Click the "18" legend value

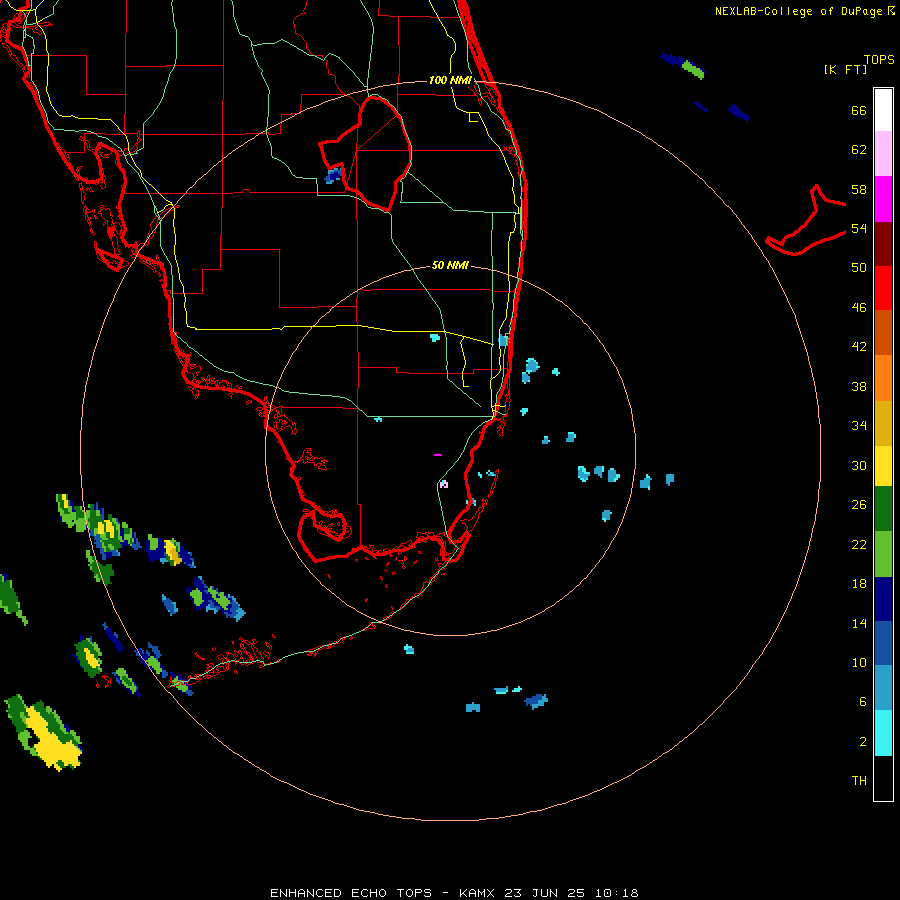coord(859,584)
